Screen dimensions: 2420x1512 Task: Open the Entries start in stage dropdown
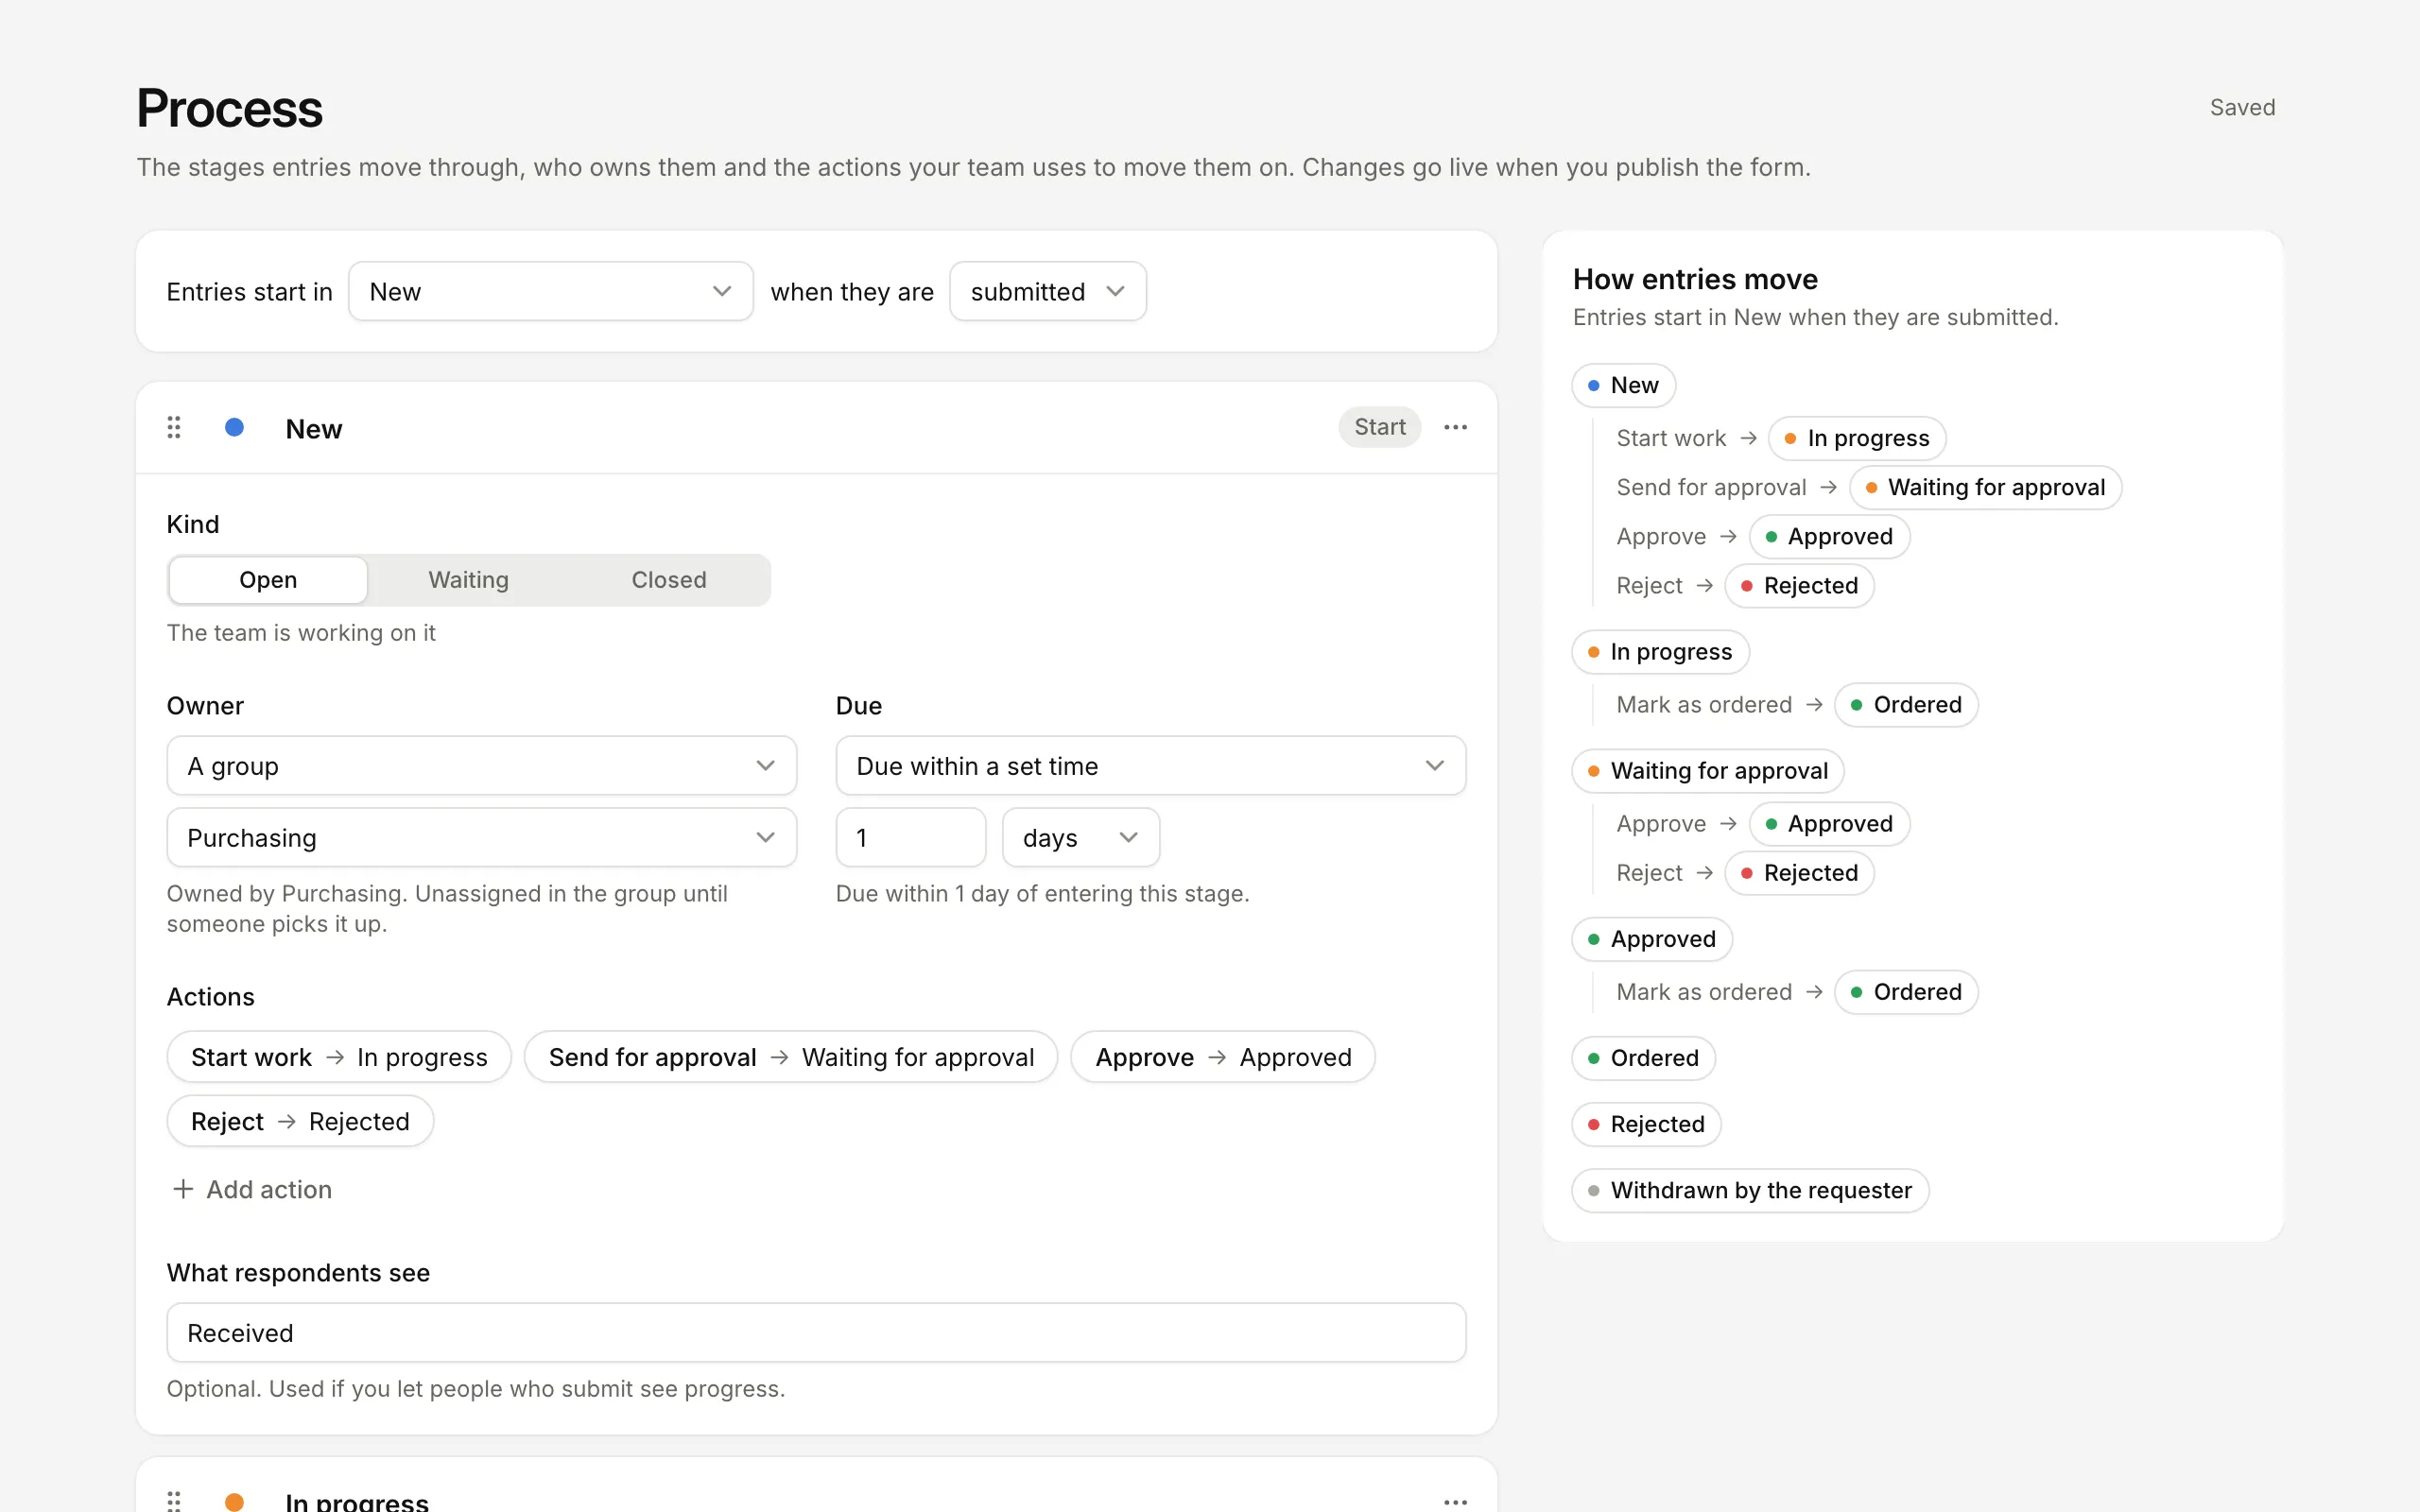point(550,291)
